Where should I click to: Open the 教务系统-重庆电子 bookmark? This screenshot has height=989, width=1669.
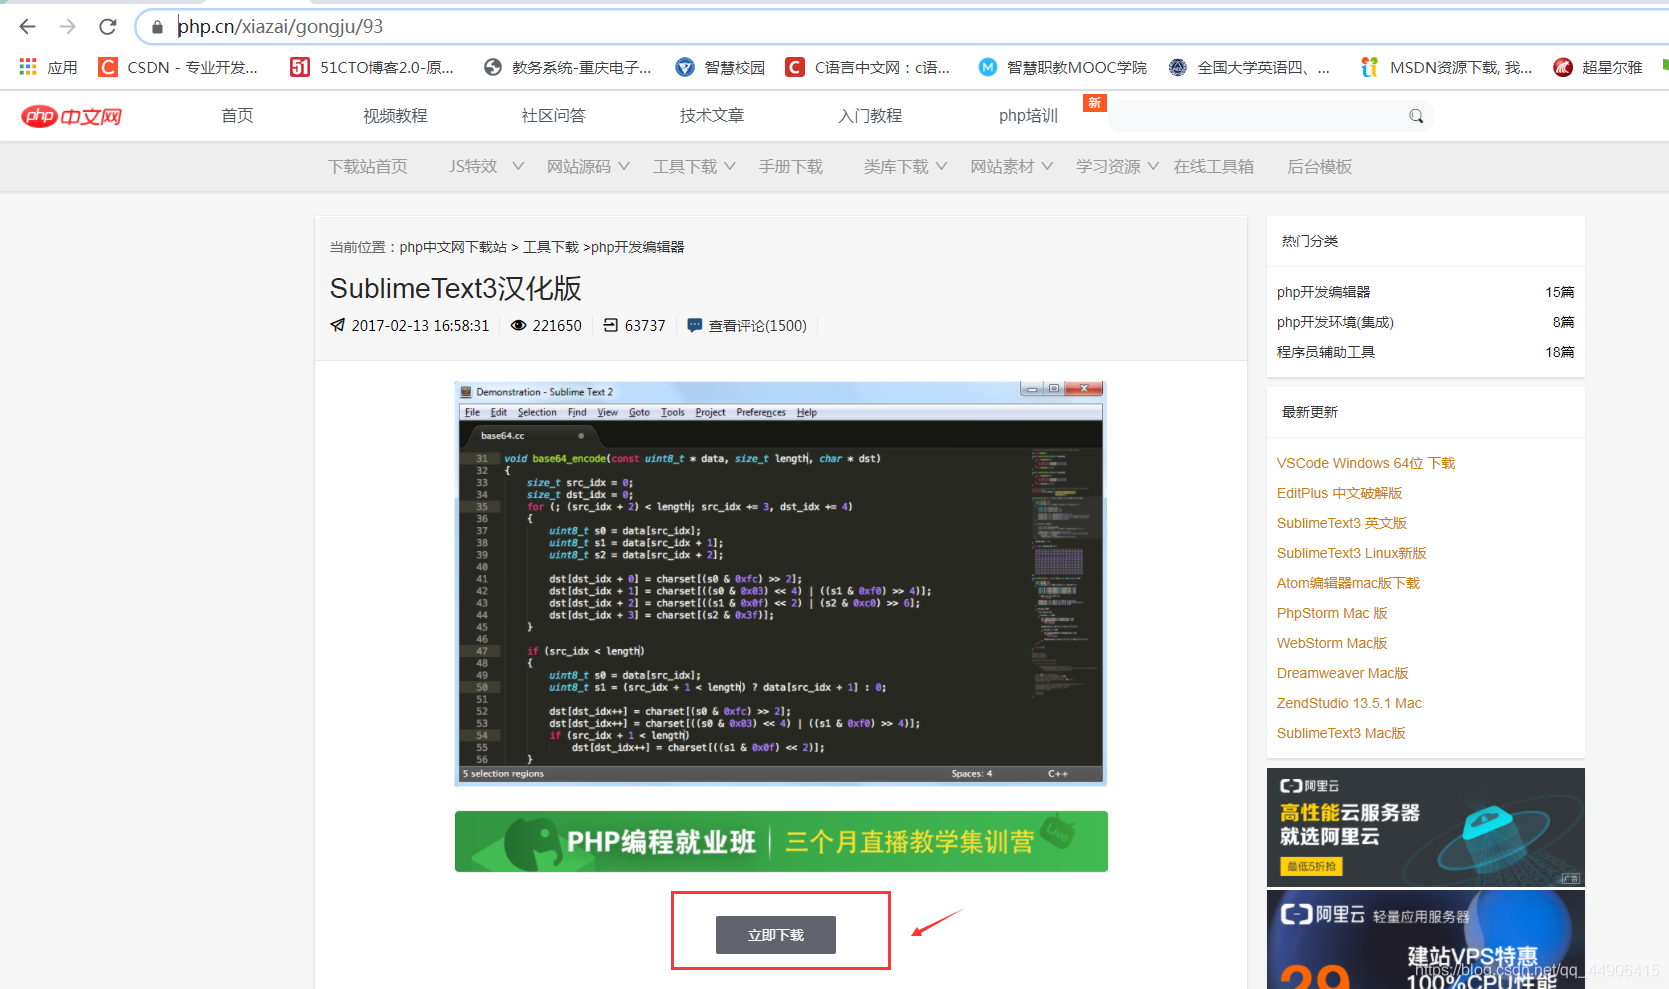[x=567, y=67]
